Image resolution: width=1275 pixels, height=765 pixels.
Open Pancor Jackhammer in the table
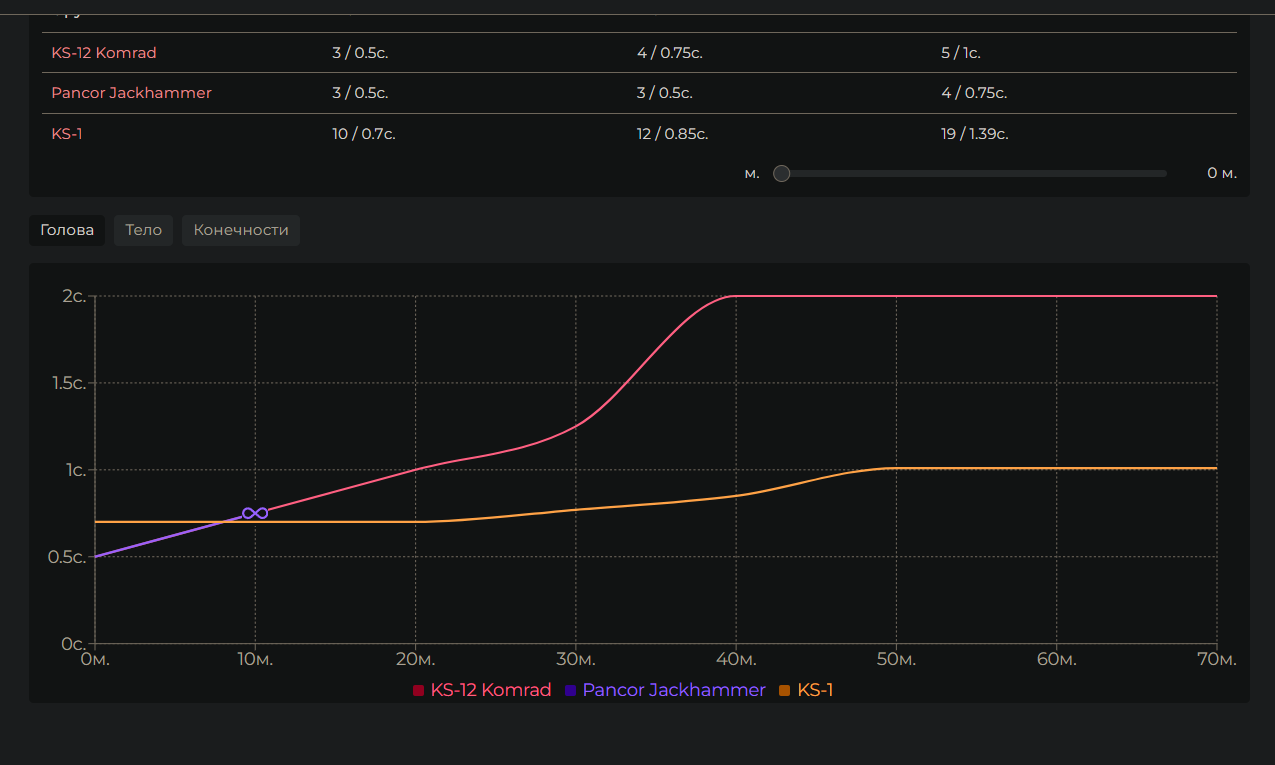(x=131, y=93)
